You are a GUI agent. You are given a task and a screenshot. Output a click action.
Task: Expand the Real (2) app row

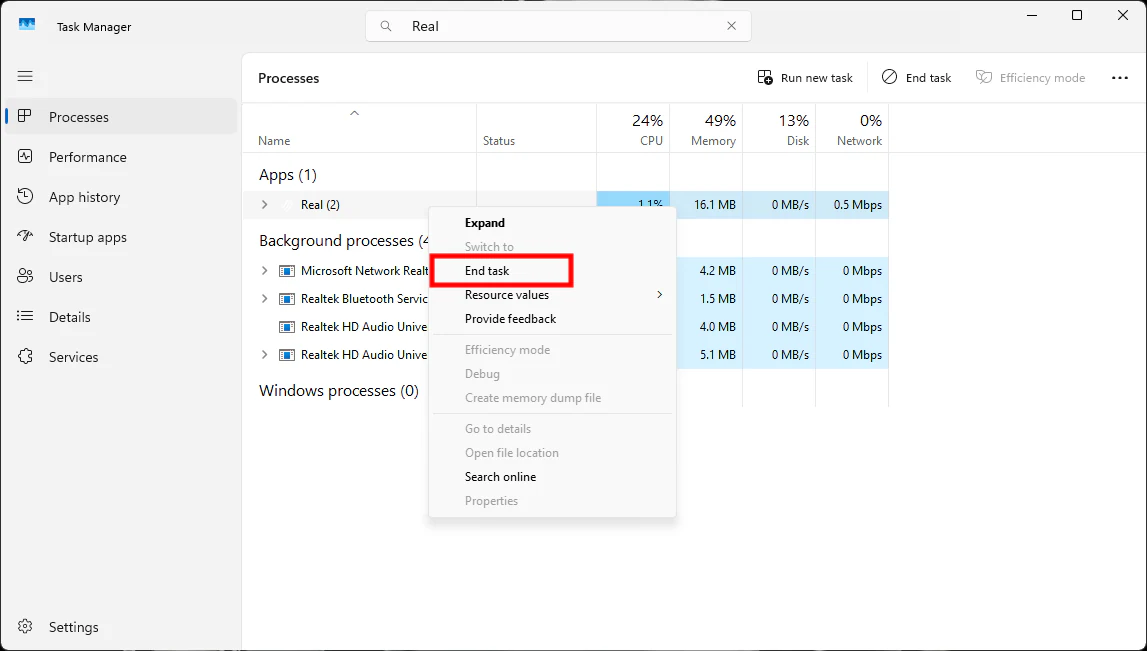tap(265, 205)
